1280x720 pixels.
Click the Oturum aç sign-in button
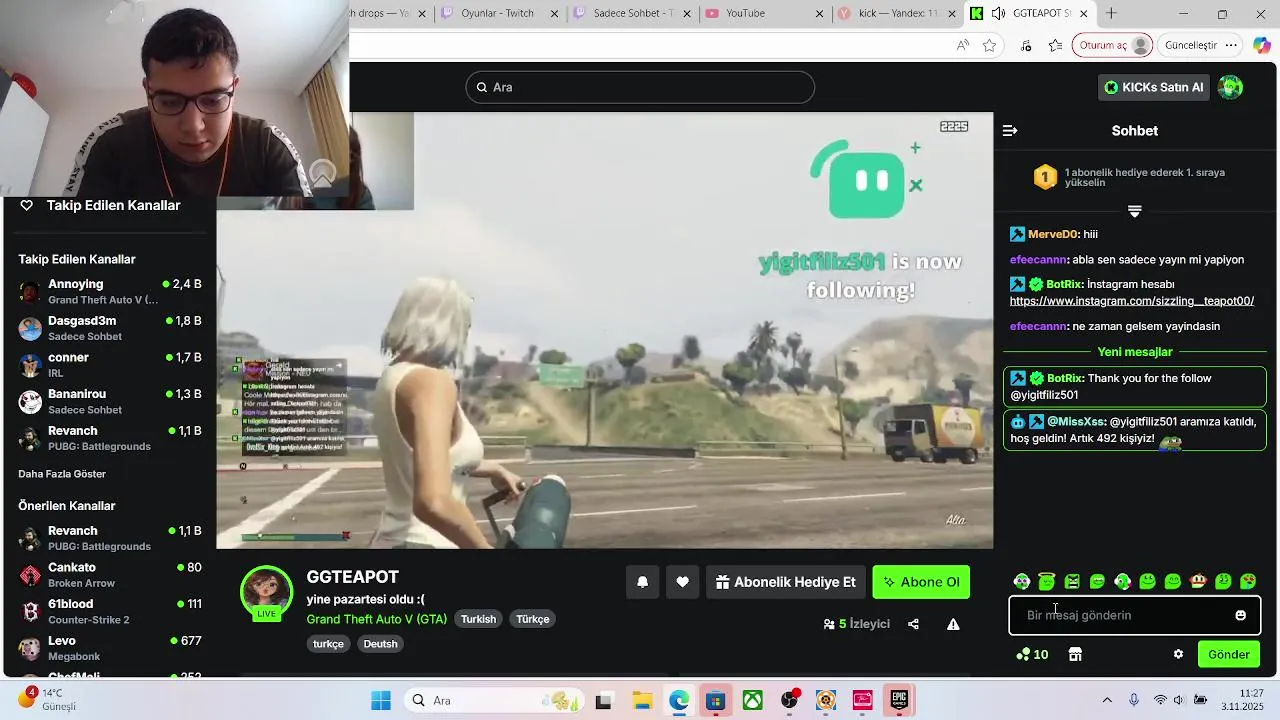click(x=1113, y=45)
